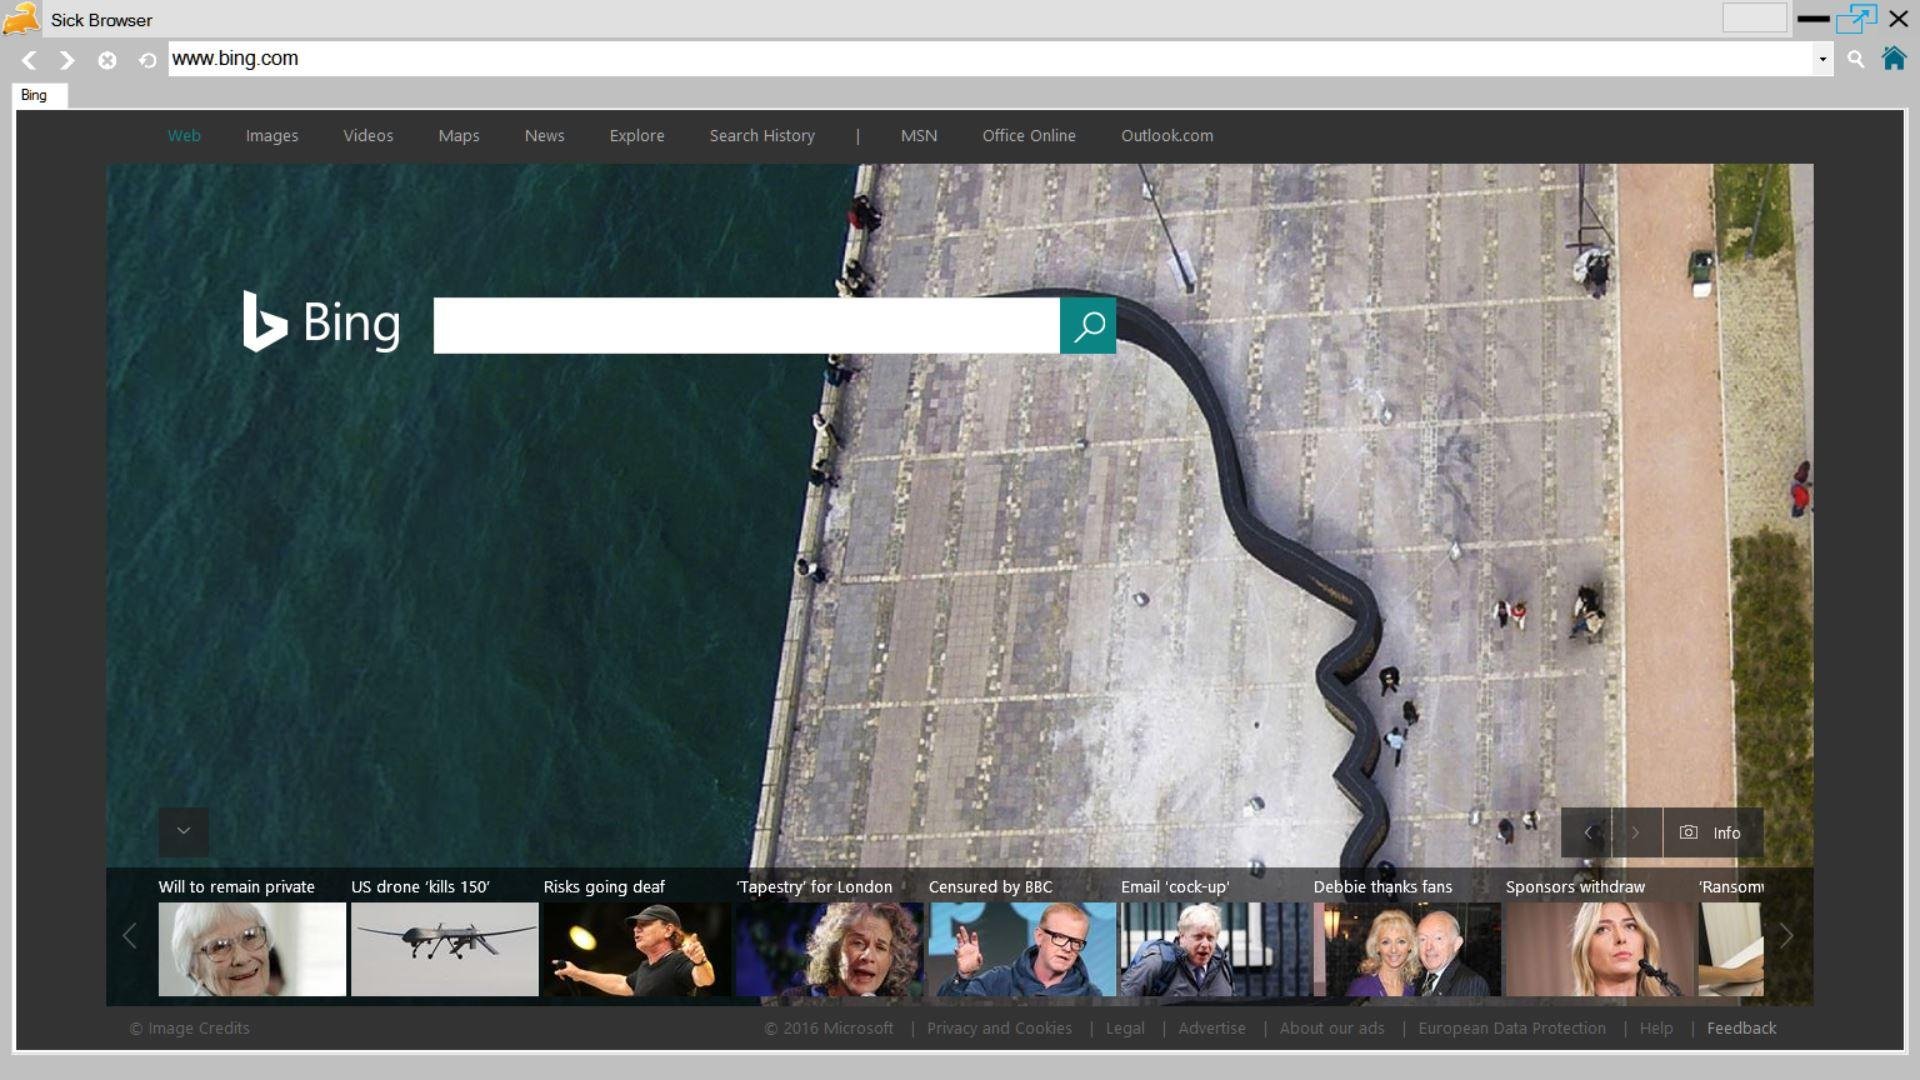Open the 'US drone kills 150' thumbnail
1920x1080 pixels.
pos(444,948)
